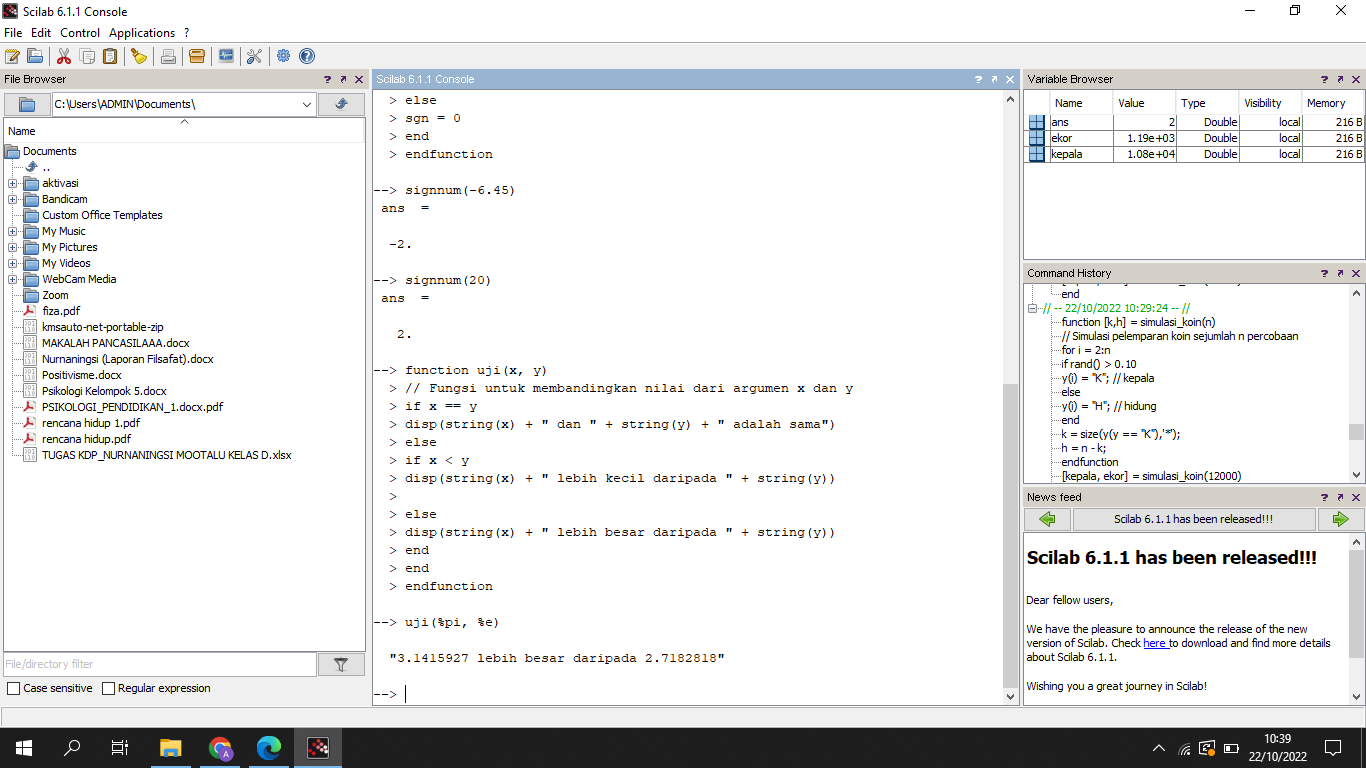1366x768 pixels.
Task: Close the News feed panel
Action: coord(1356,497)
